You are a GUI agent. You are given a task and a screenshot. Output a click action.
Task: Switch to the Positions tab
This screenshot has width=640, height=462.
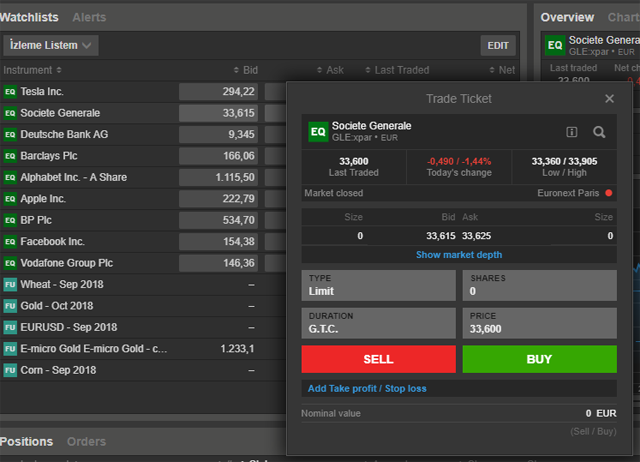27,442
